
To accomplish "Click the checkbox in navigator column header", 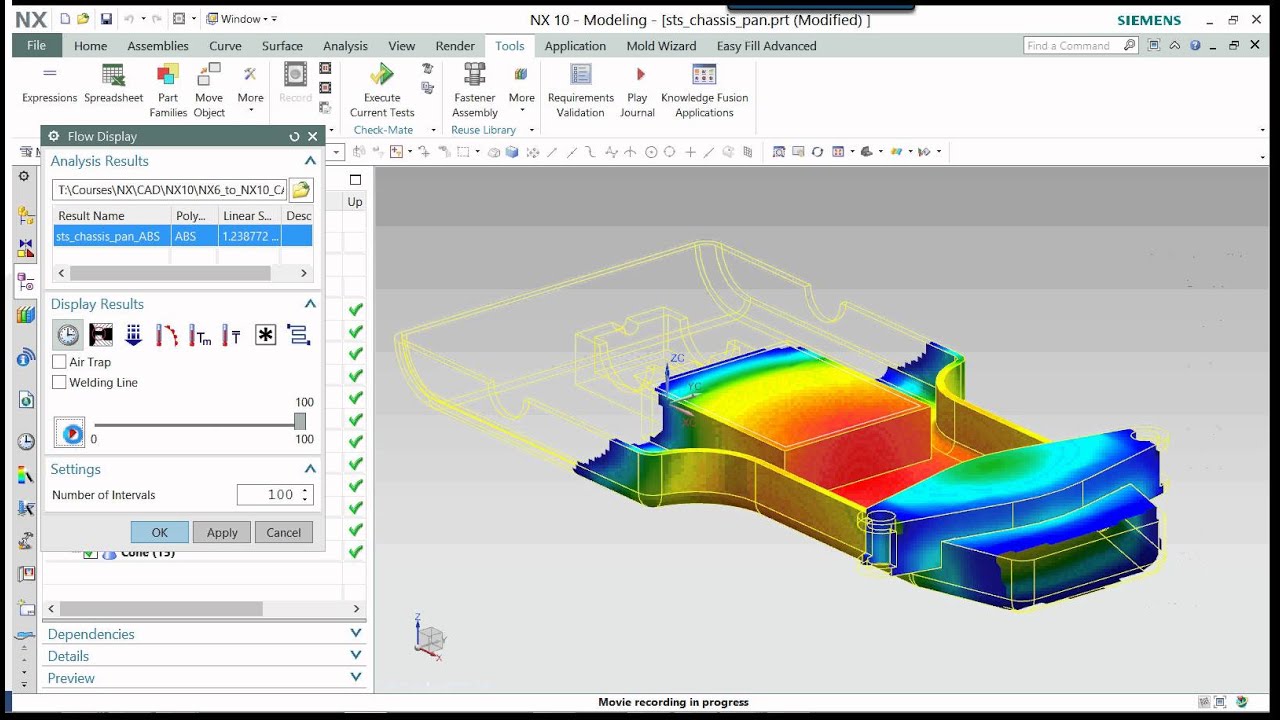I will (x=355, y=180).
